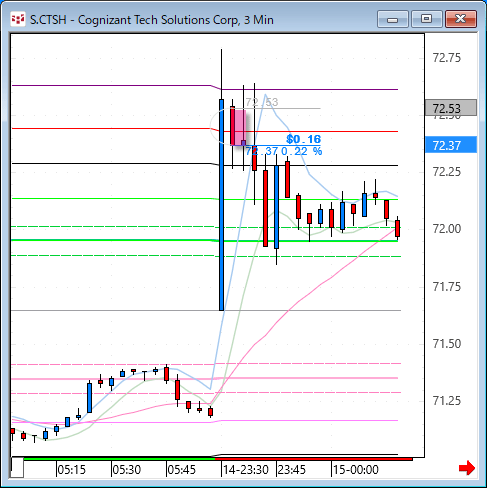Maximize the S.CTSH chart window
Screen dimensions: 487x488
tap(426, 19)
